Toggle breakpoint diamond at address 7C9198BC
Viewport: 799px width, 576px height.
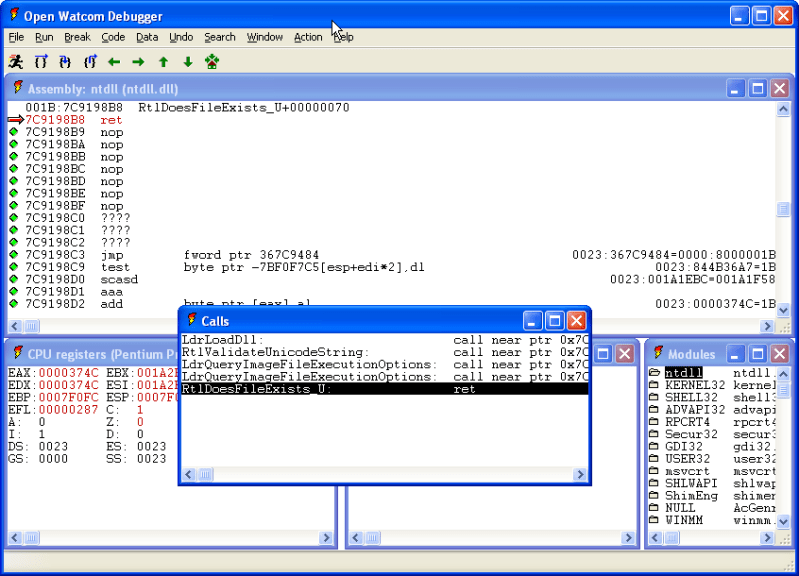coord(14,169)
